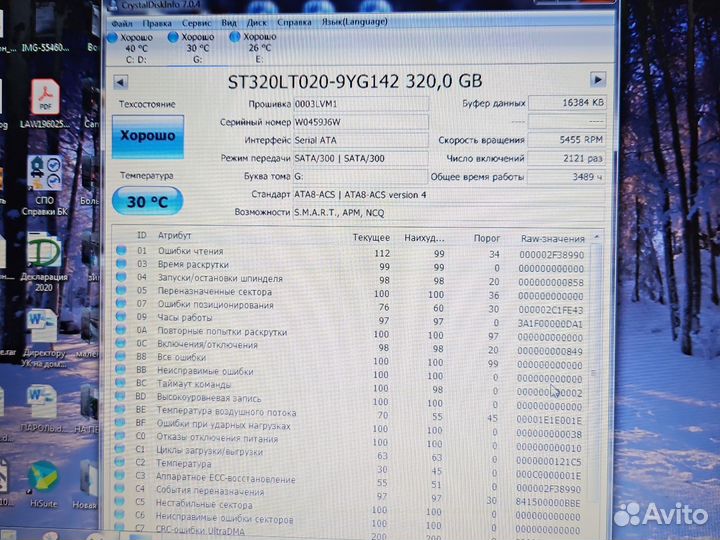720x540 pixels.
Task: Click raw value 841500000BBE
Action: click(548, 503)
